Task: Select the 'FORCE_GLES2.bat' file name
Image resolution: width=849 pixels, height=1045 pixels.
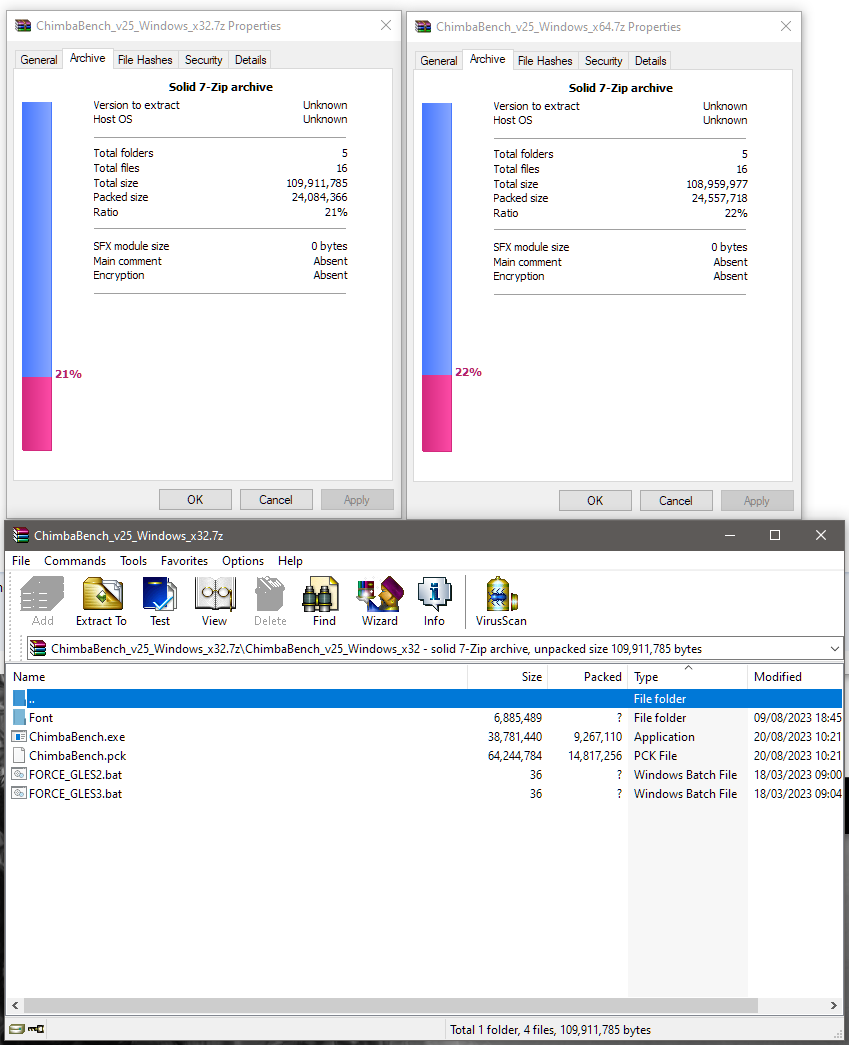Action: tap(75, 774)
